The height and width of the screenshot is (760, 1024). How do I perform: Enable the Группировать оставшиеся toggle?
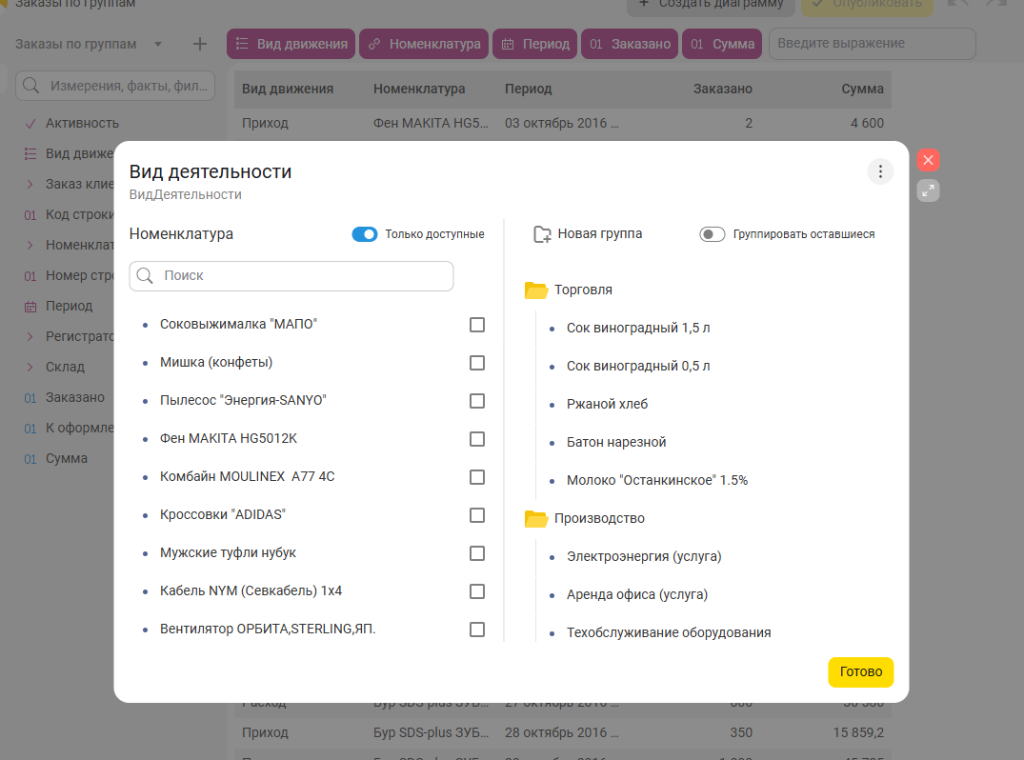(712, 234)
